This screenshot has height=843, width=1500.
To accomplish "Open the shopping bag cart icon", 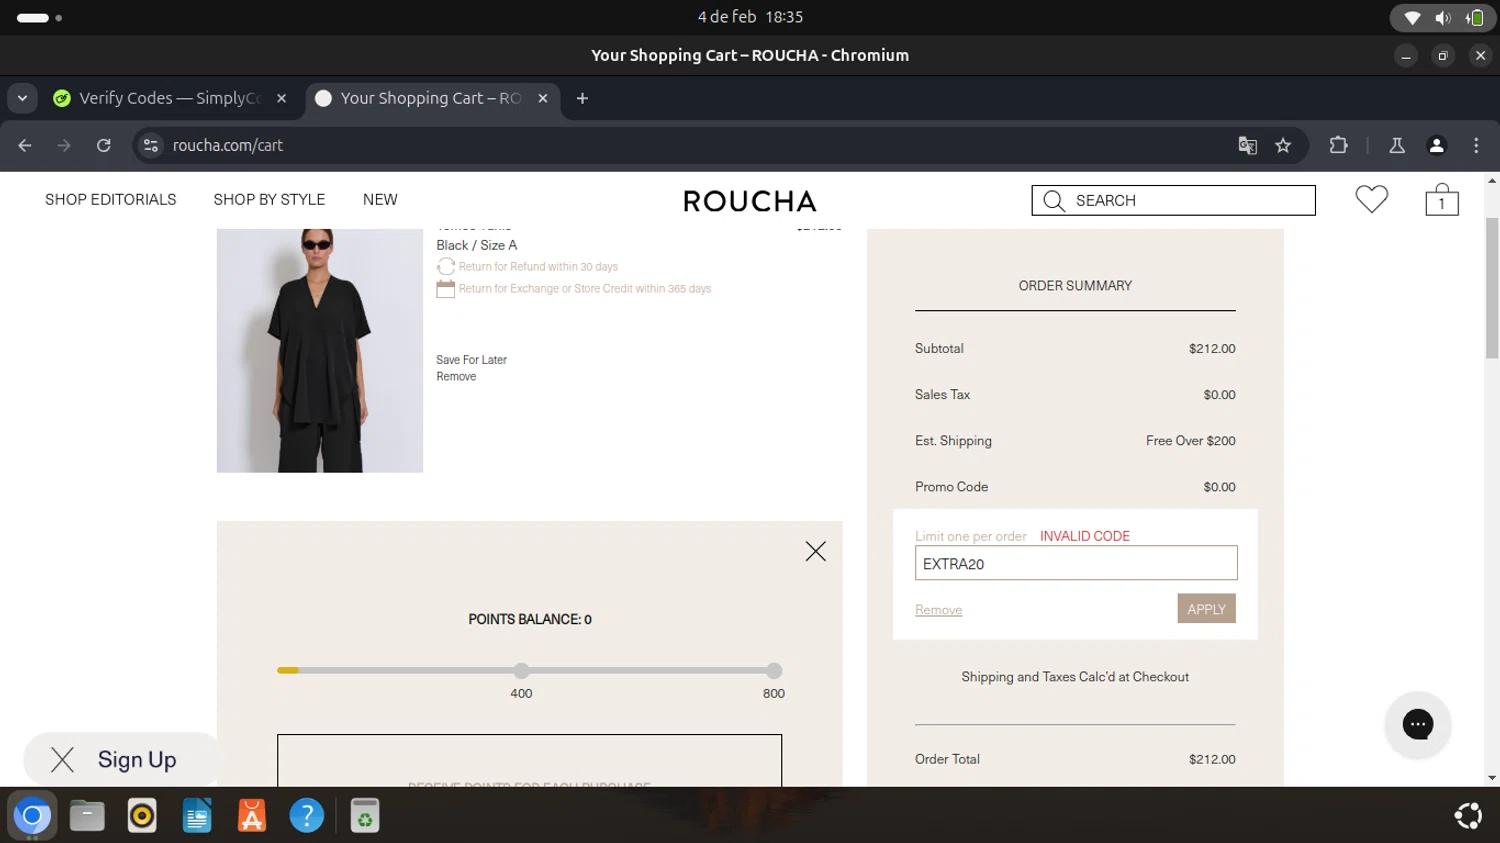I will click(1441, 199).
